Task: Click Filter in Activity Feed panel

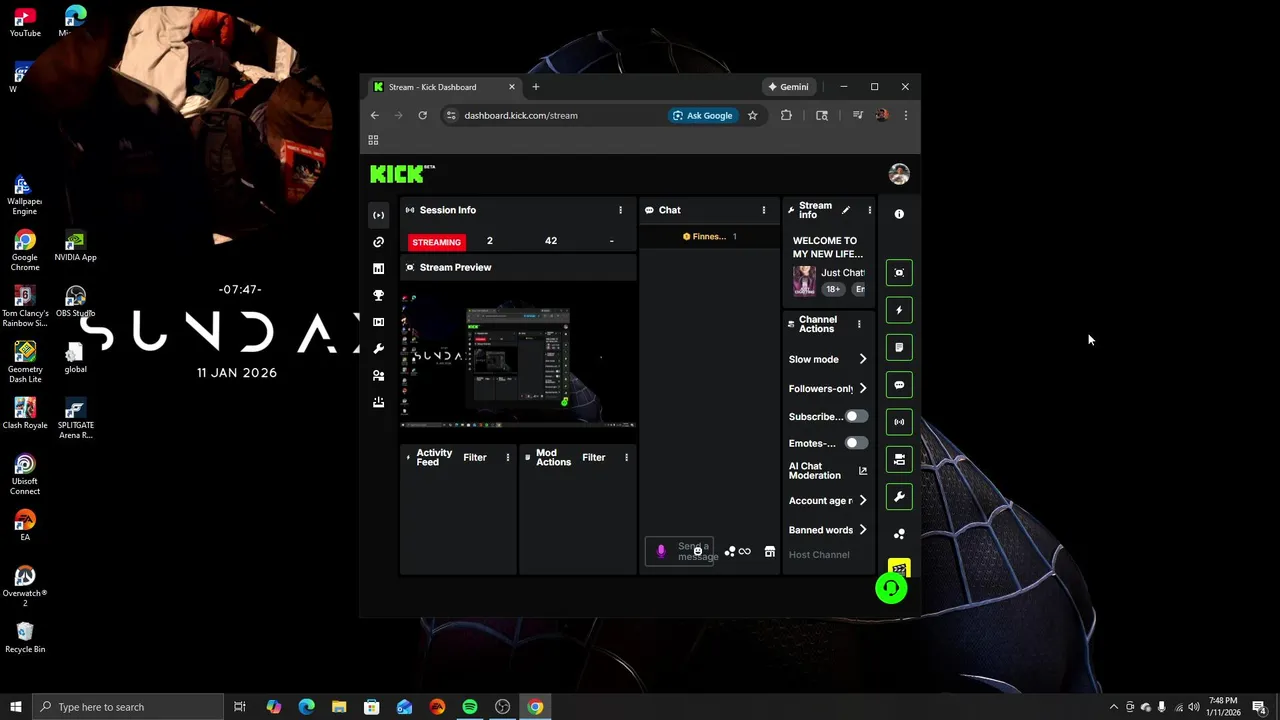Action: click(475, 457)
